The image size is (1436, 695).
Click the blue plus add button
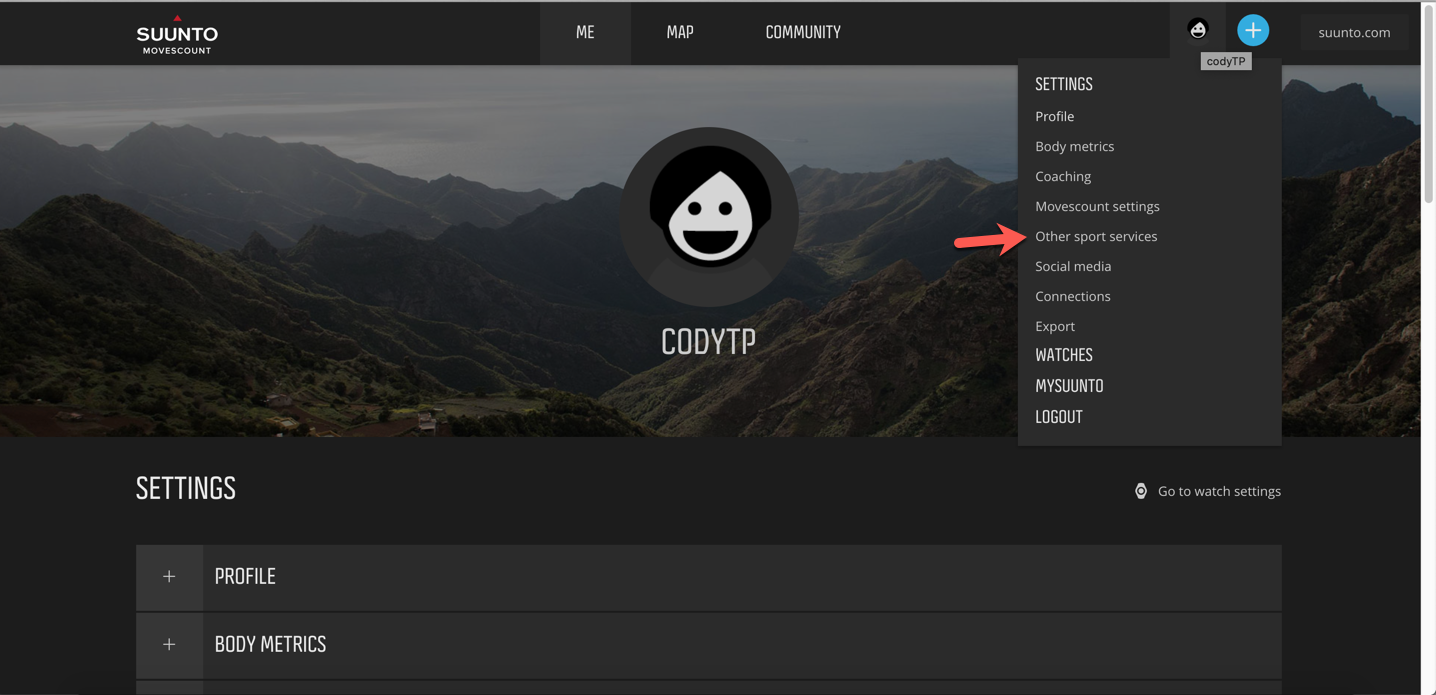pos(1252,30)
